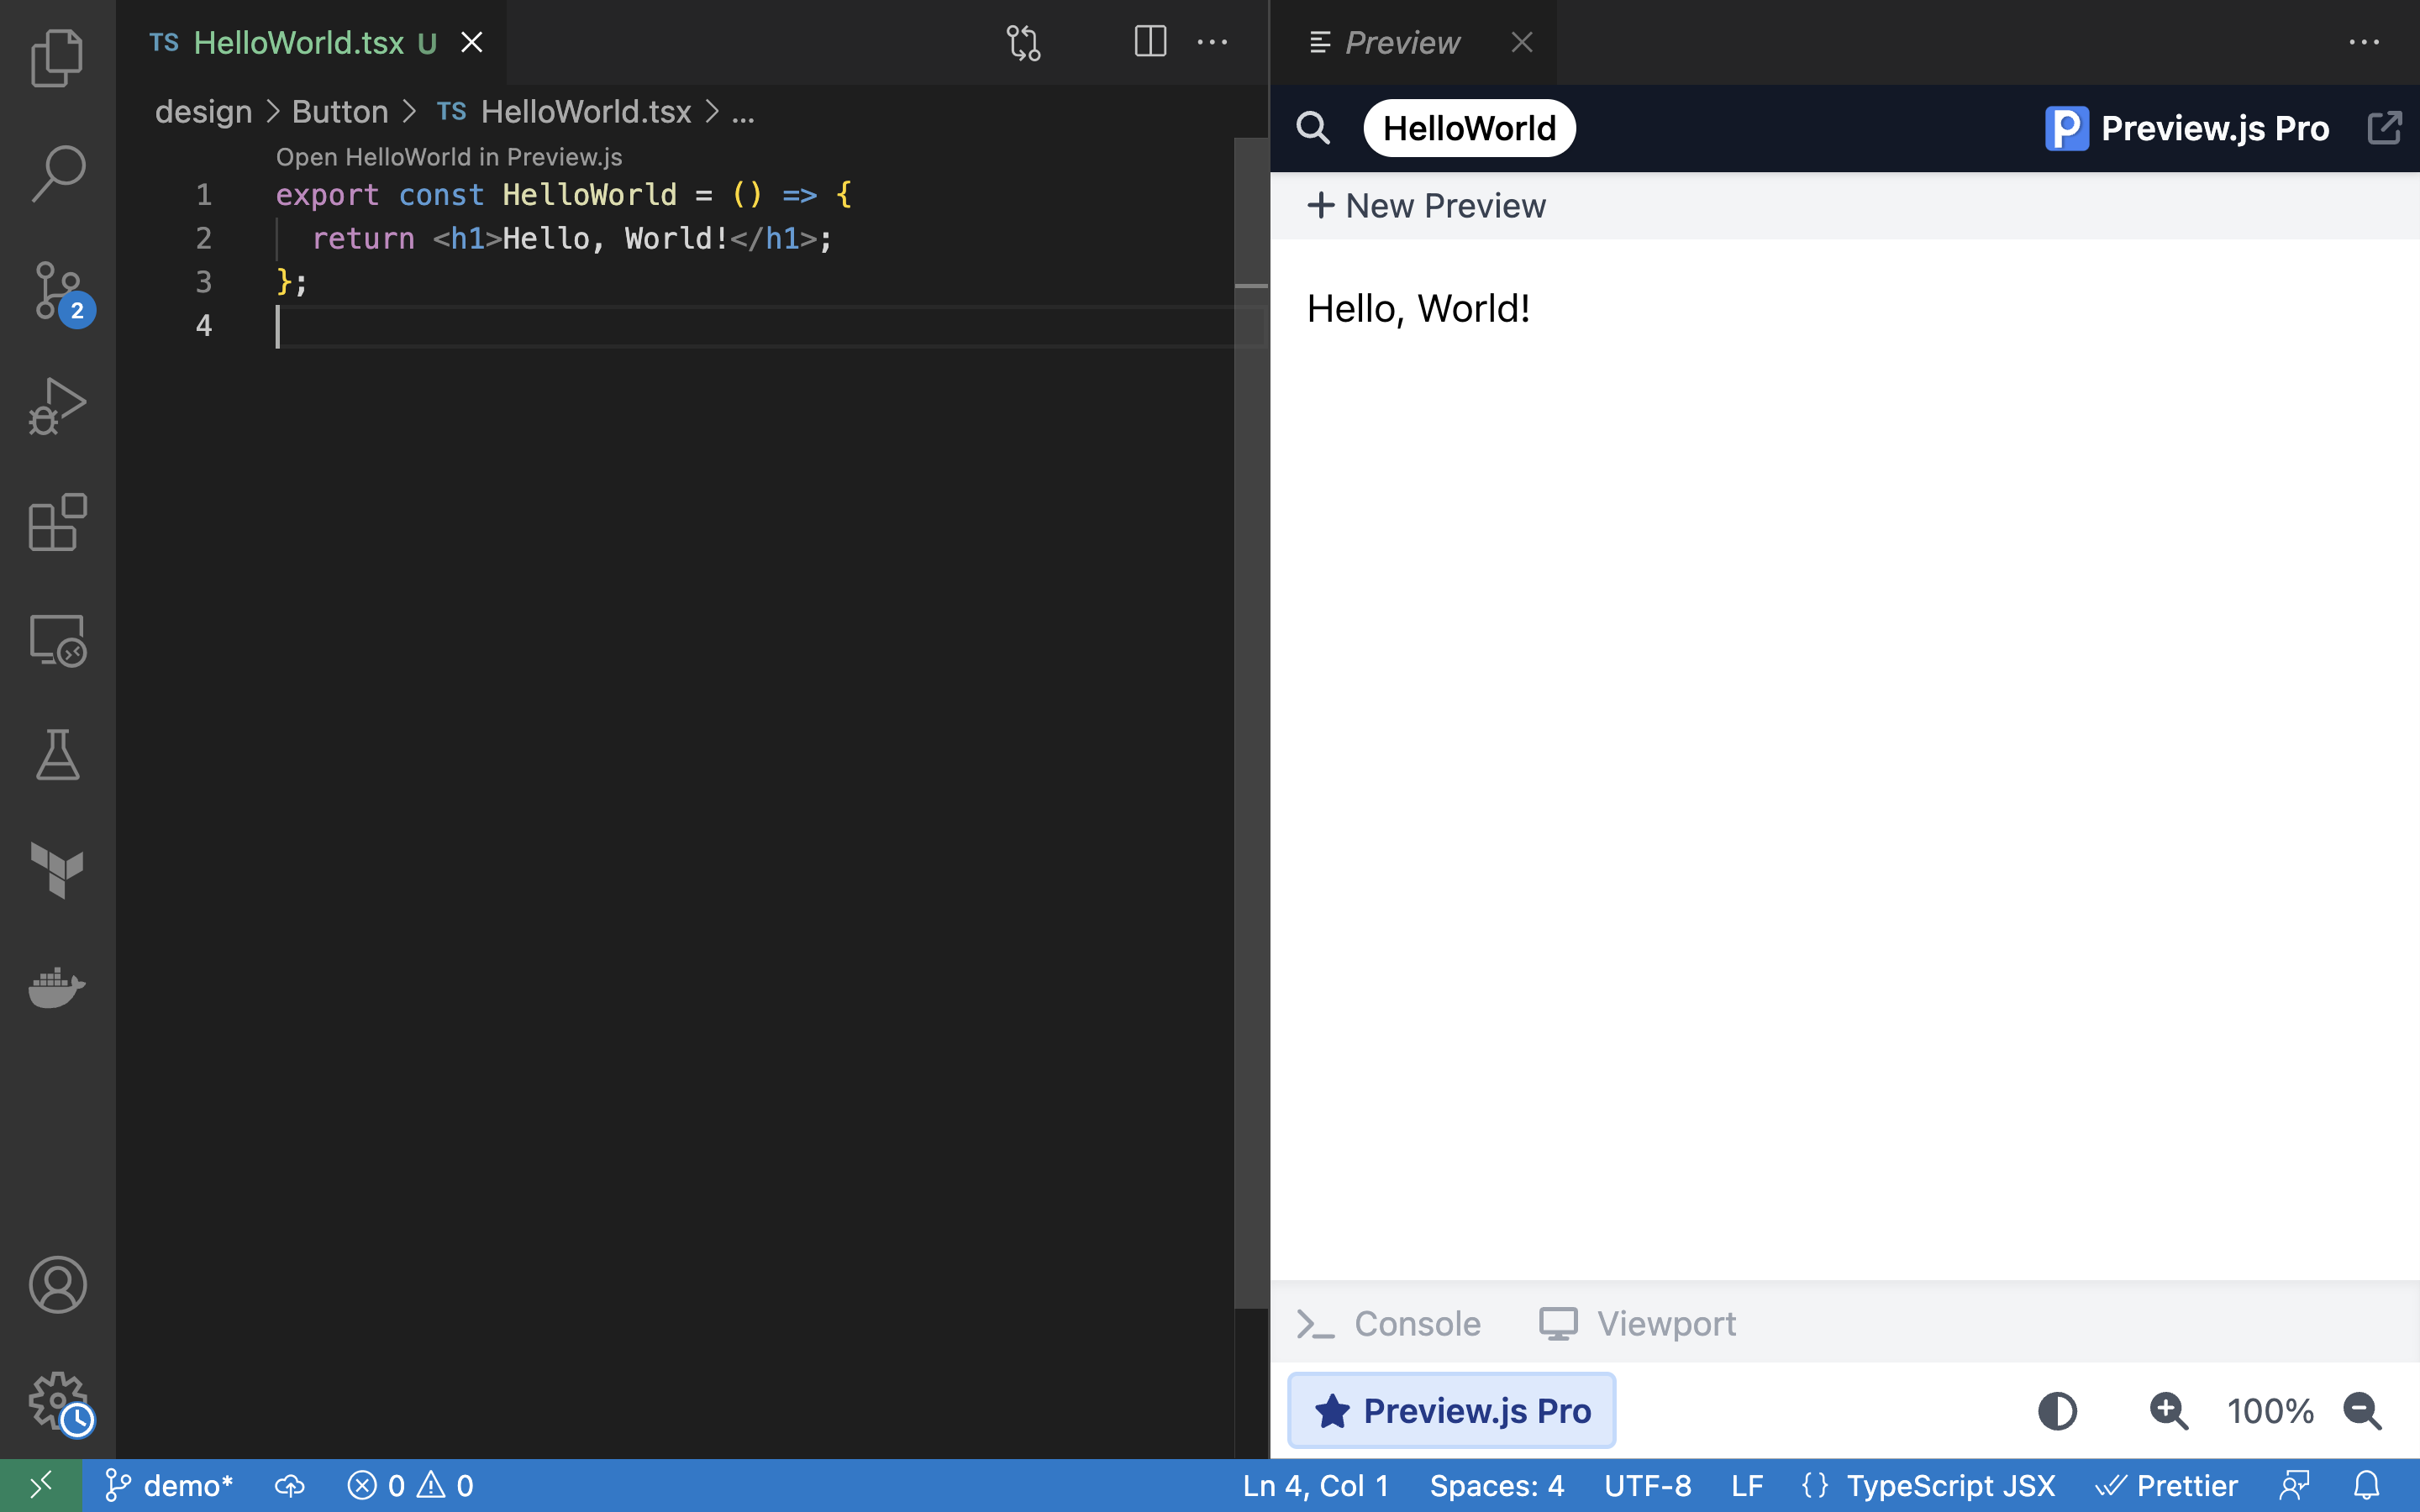Open Run and Debug view

point(57,406)
